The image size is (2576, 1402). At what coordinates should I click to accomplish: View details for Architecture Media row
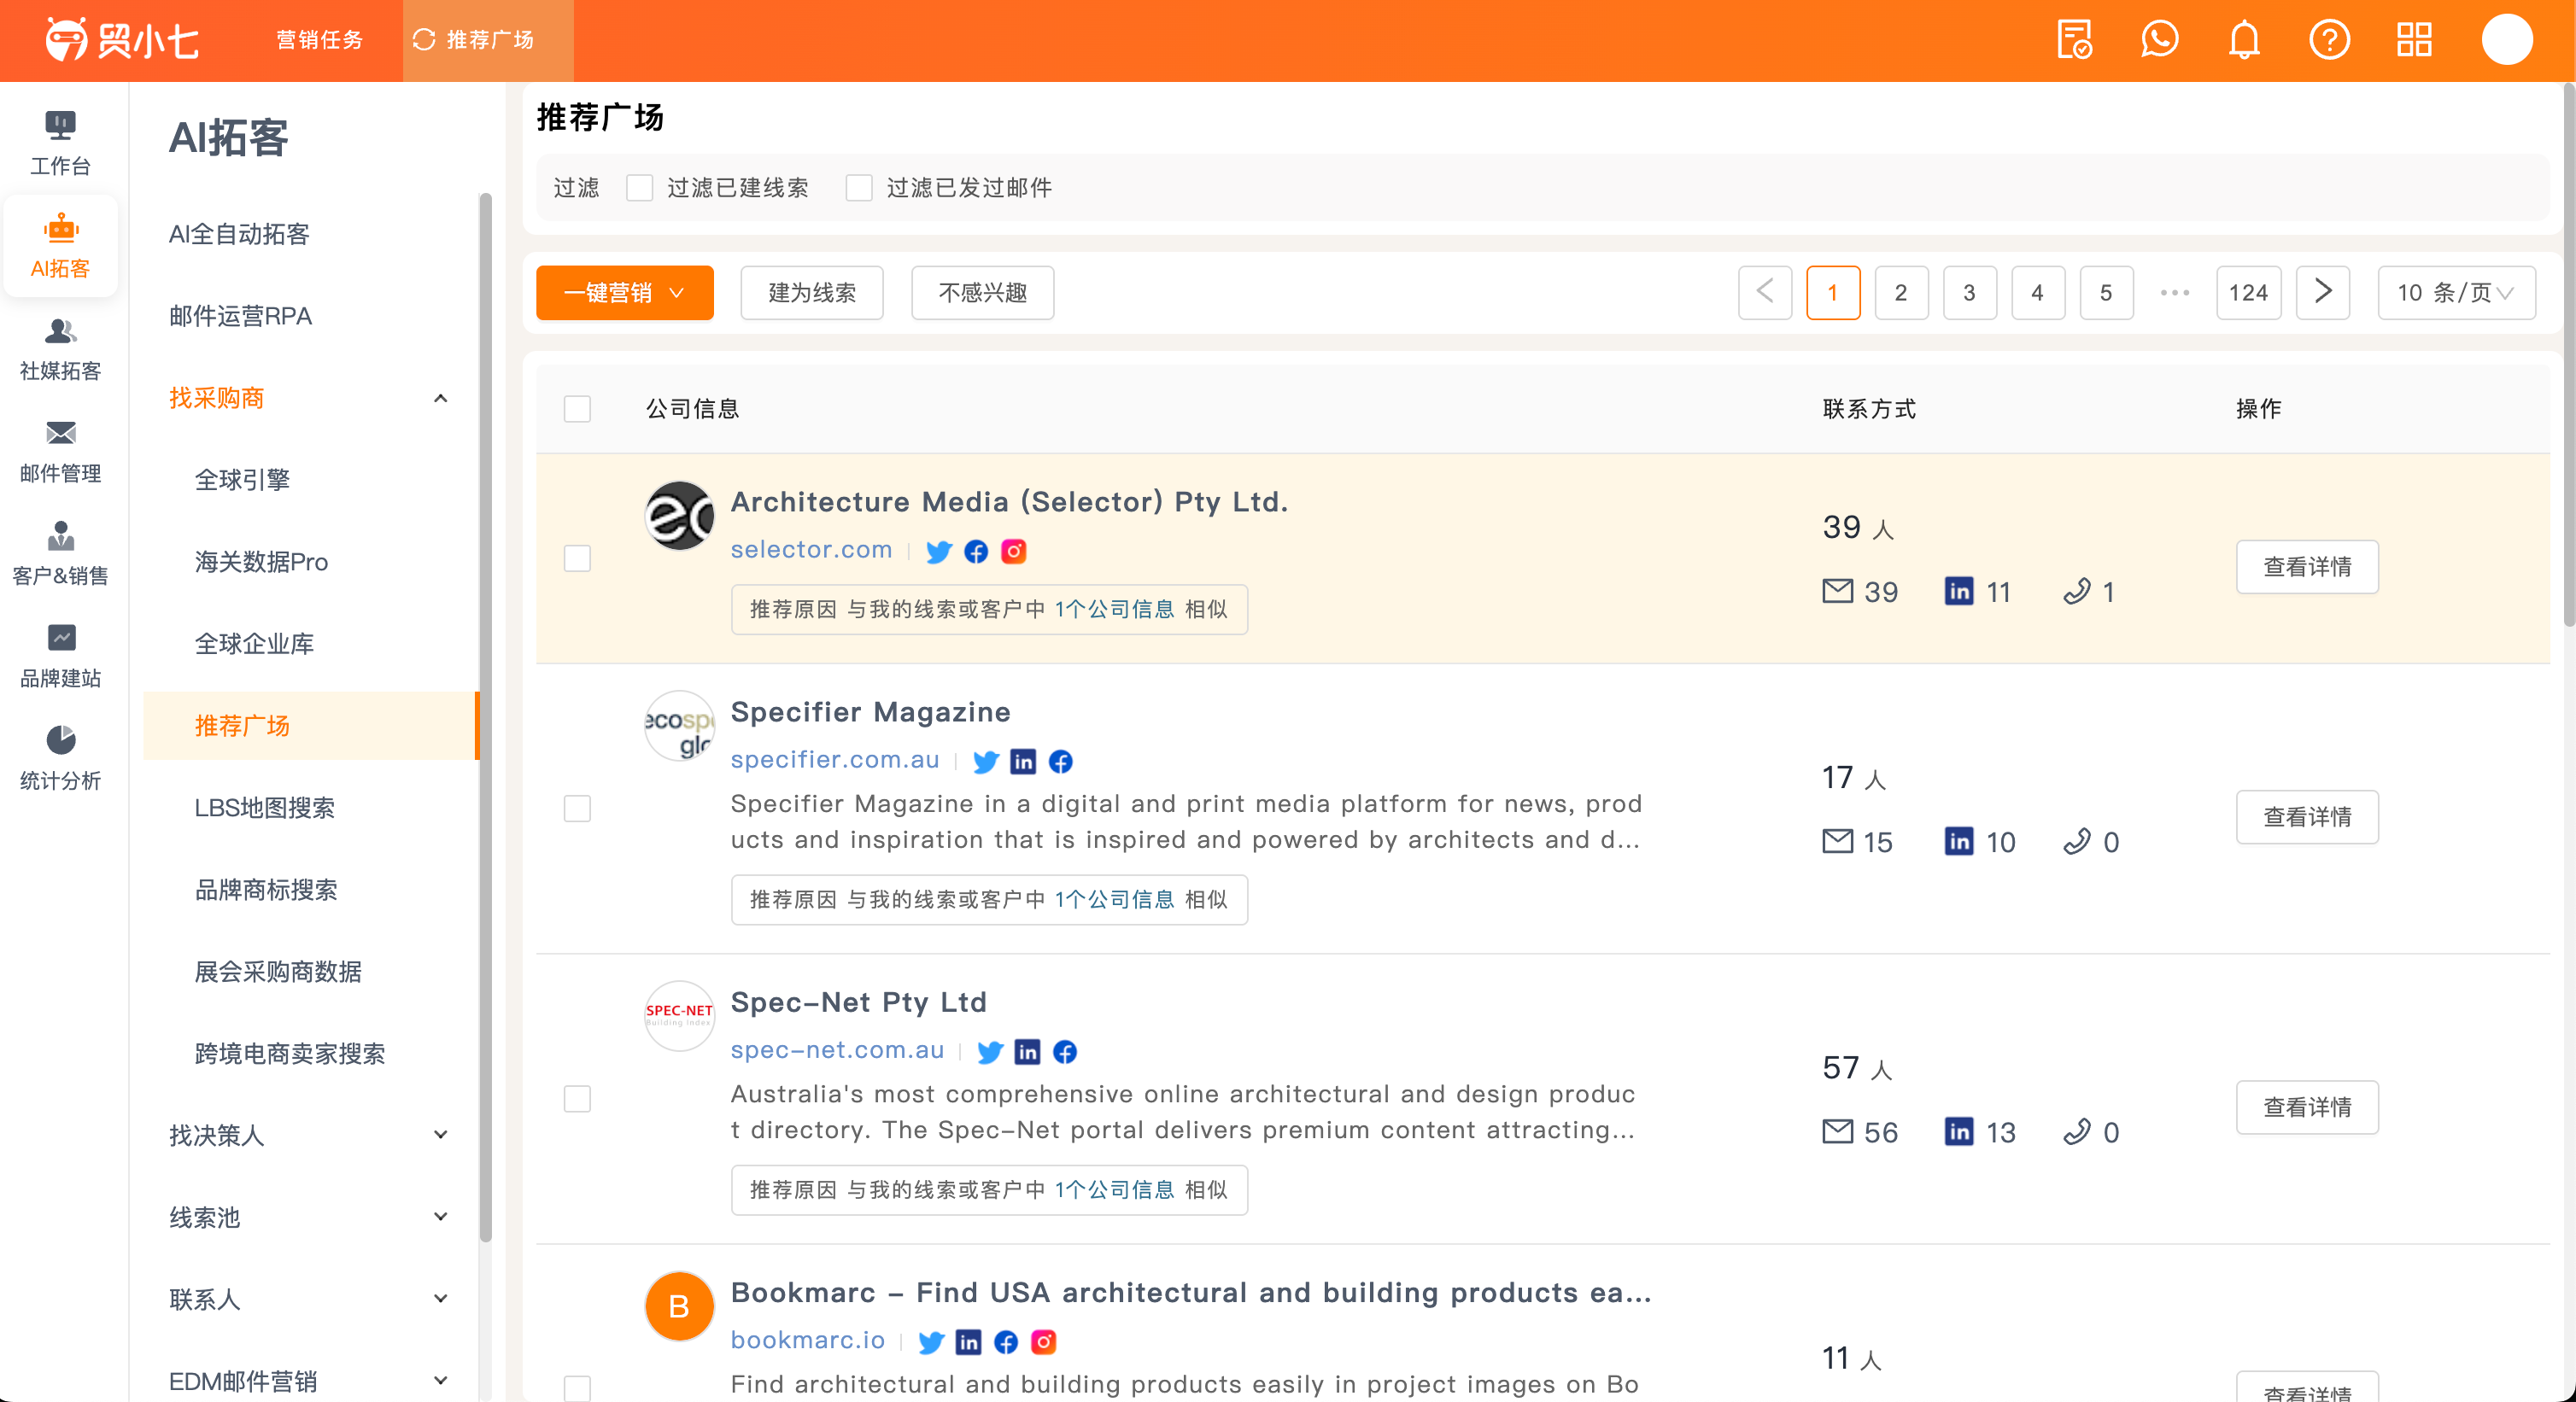(2307, 567)
